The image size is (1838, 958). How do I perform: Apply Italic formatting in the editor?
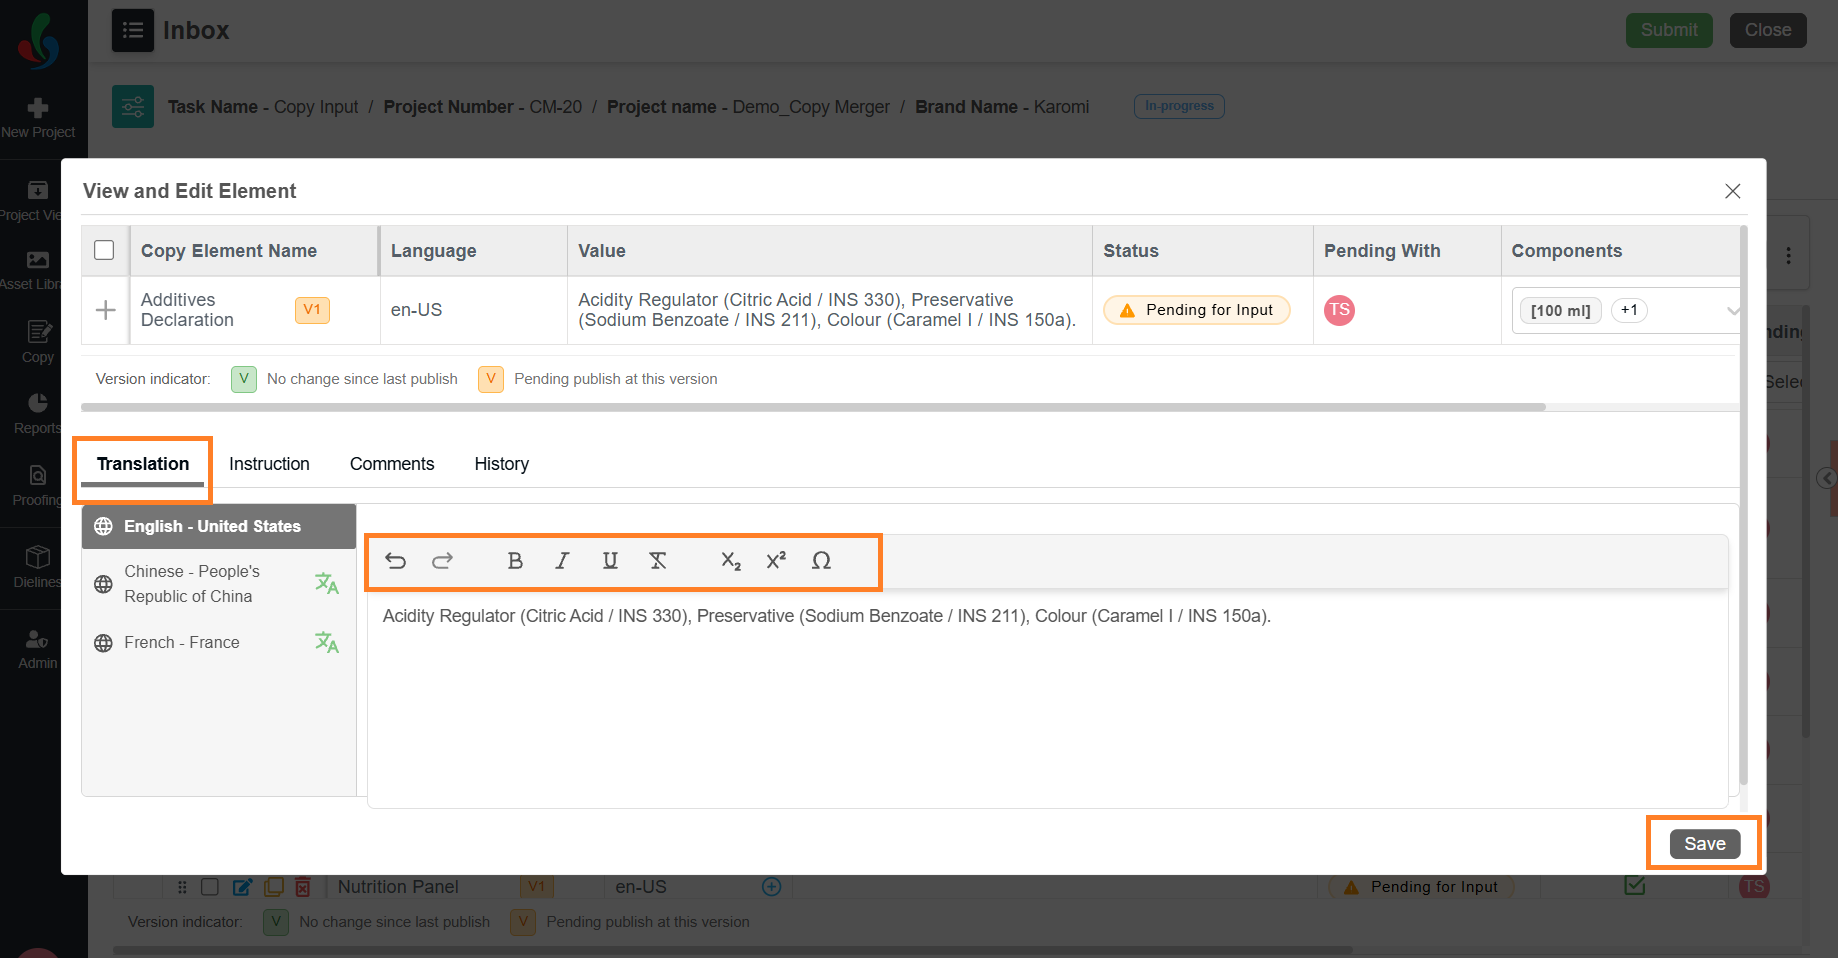(x=562, y=561)
